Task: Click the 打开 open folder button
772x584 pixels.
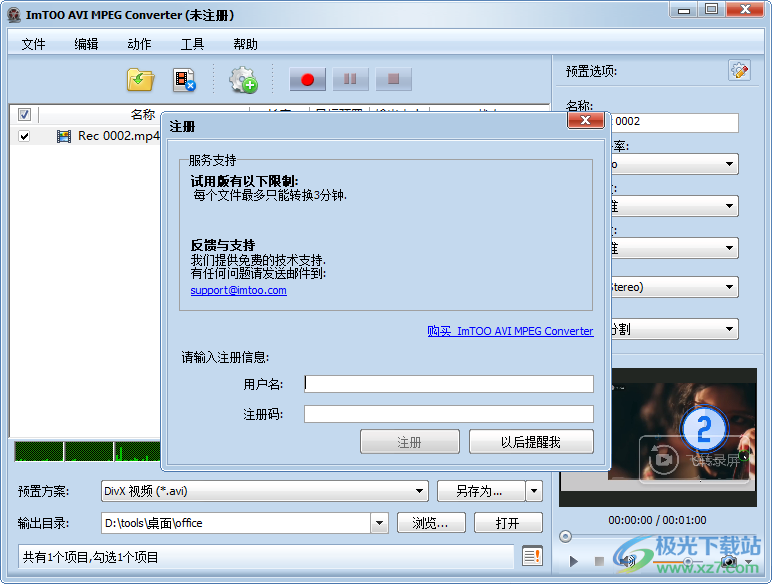Action: 508,523
